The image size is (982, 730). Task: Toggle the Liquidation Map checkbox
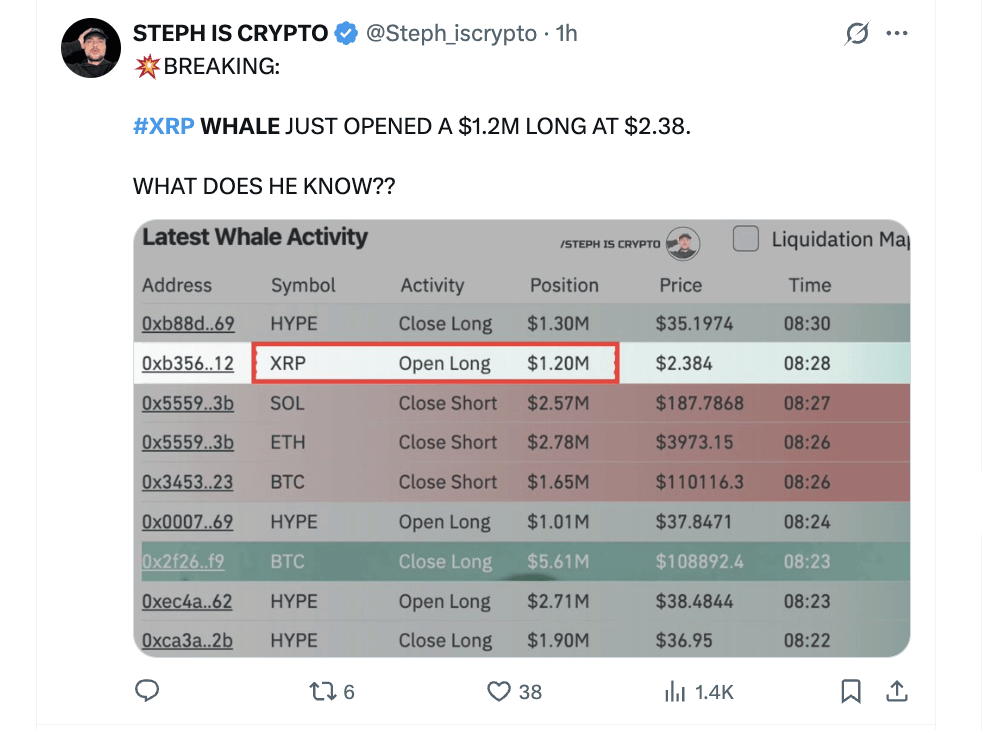[745, 239]
